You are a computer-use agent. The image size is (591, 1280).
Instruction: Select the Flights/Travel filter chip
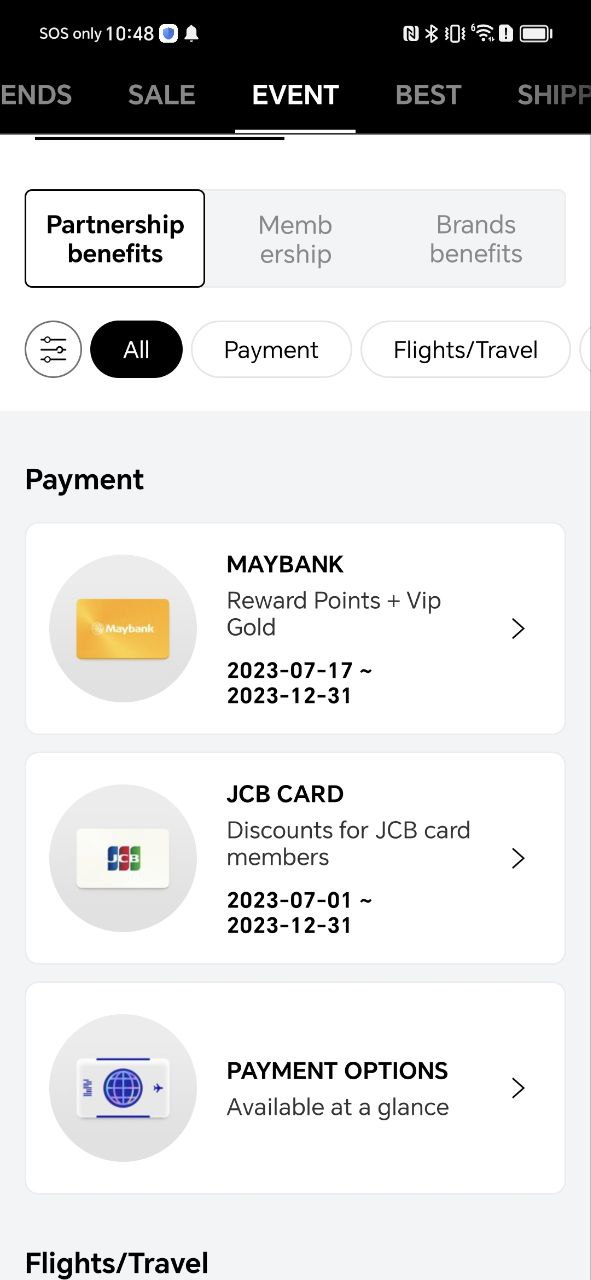[466, 349]
